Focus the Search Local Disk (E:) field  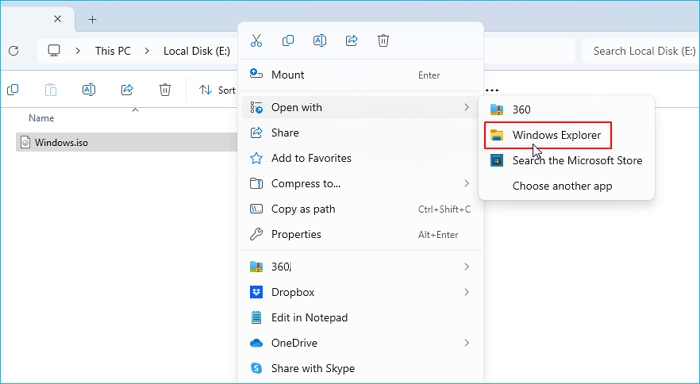click(641, 51)
